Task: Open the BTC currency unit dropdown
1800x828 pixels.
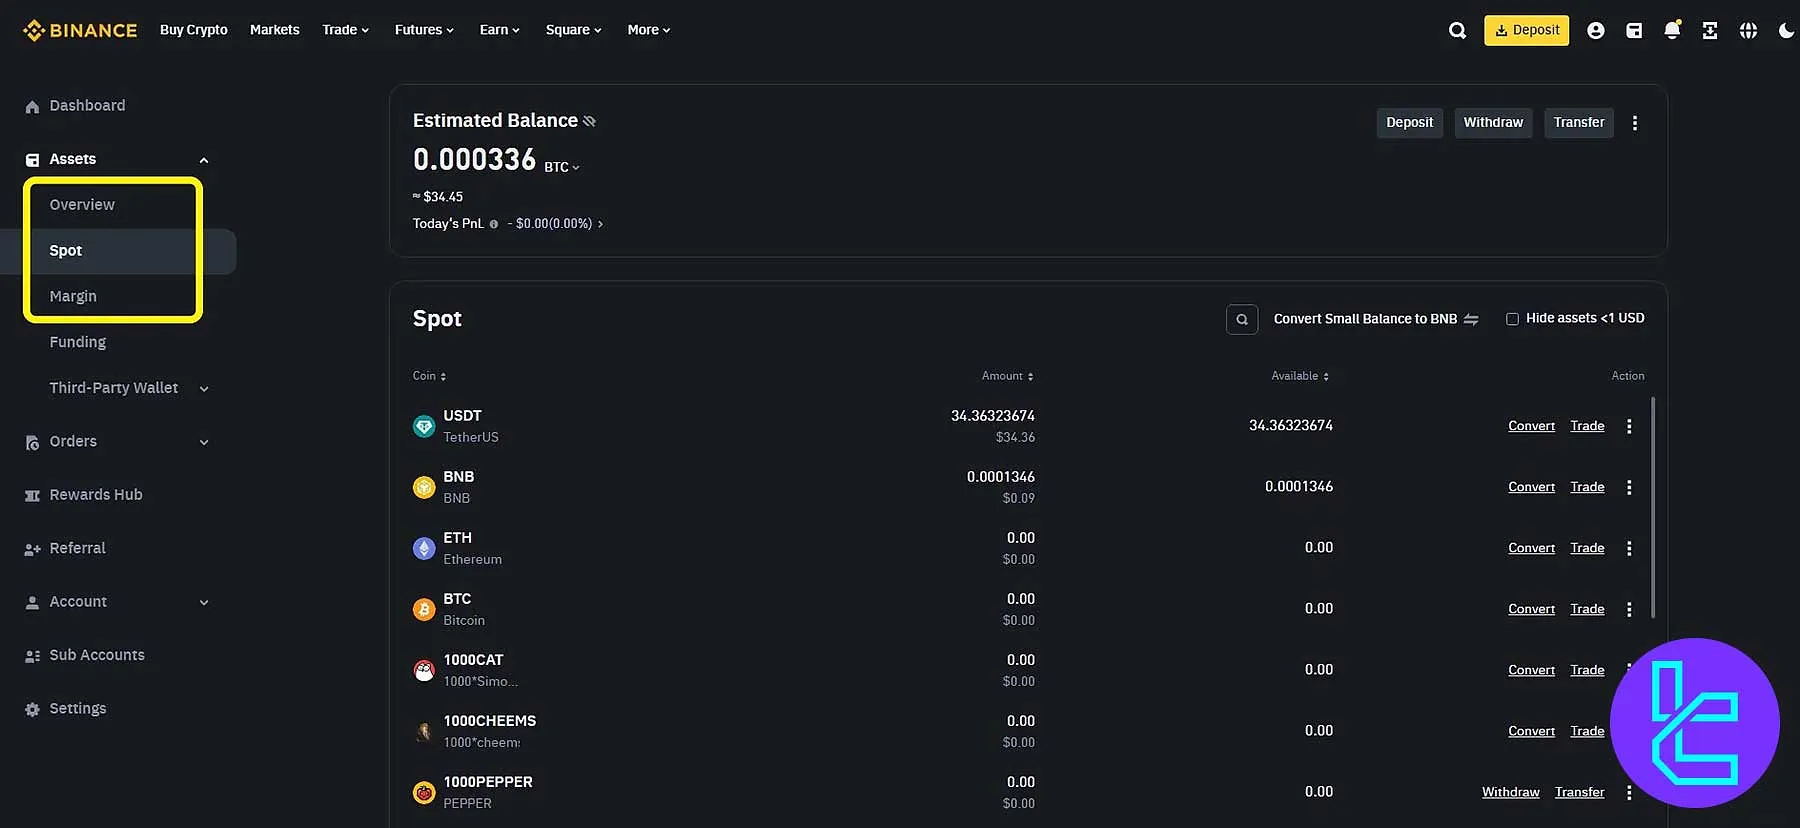Action: [562, 167]
